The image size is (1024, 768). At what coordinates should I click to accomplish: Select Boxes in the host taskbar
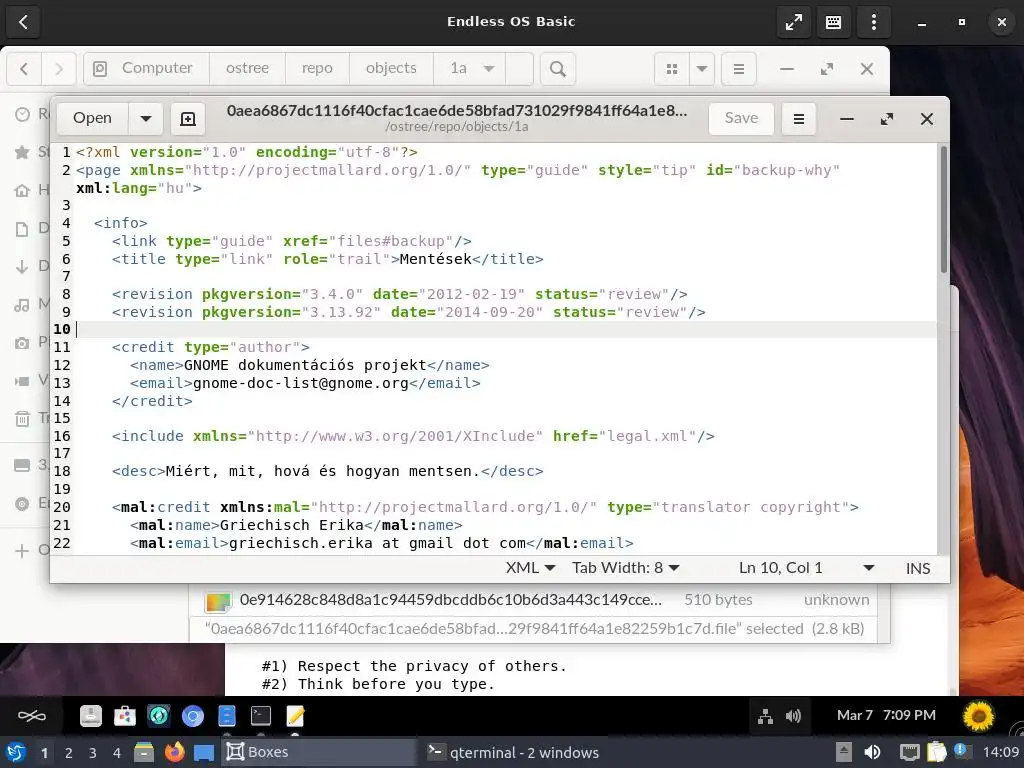tap(318, 752)
